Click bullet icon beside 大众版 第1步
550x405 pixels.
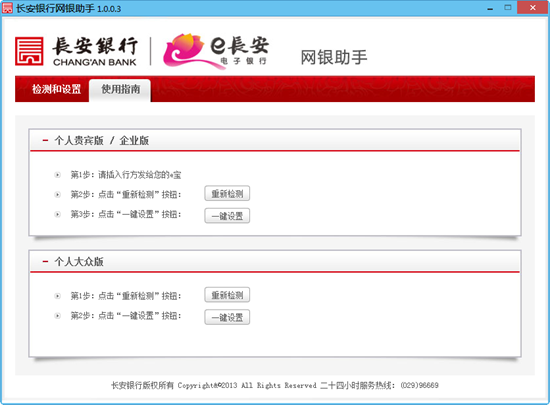(x=58, y=296)
